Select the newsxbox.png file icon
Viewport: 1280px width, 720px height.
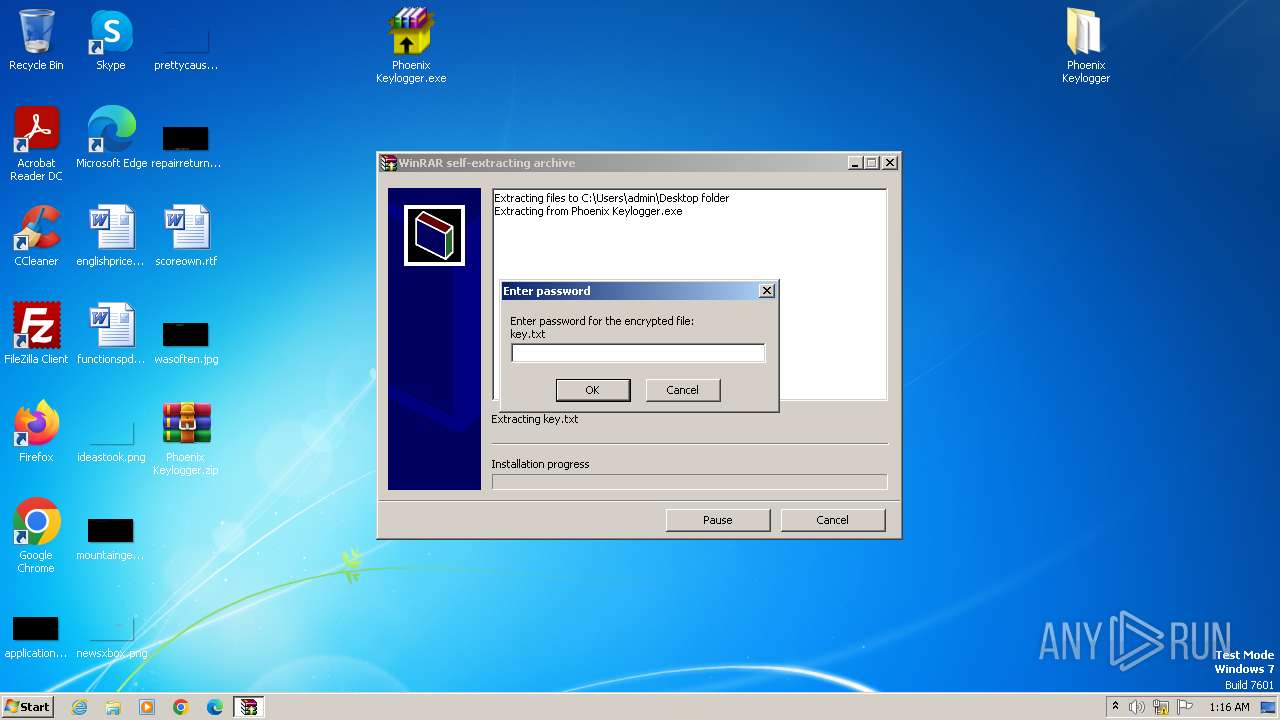111,635
